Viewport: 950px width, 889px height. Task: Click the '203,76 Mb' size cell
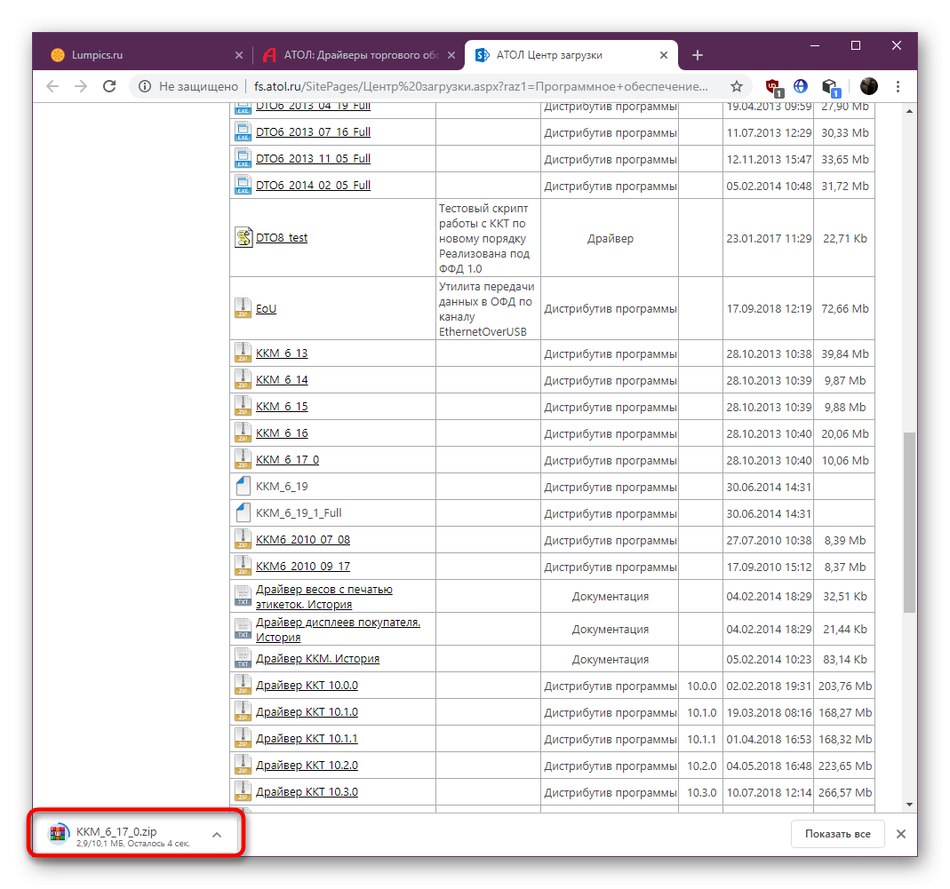845,686
